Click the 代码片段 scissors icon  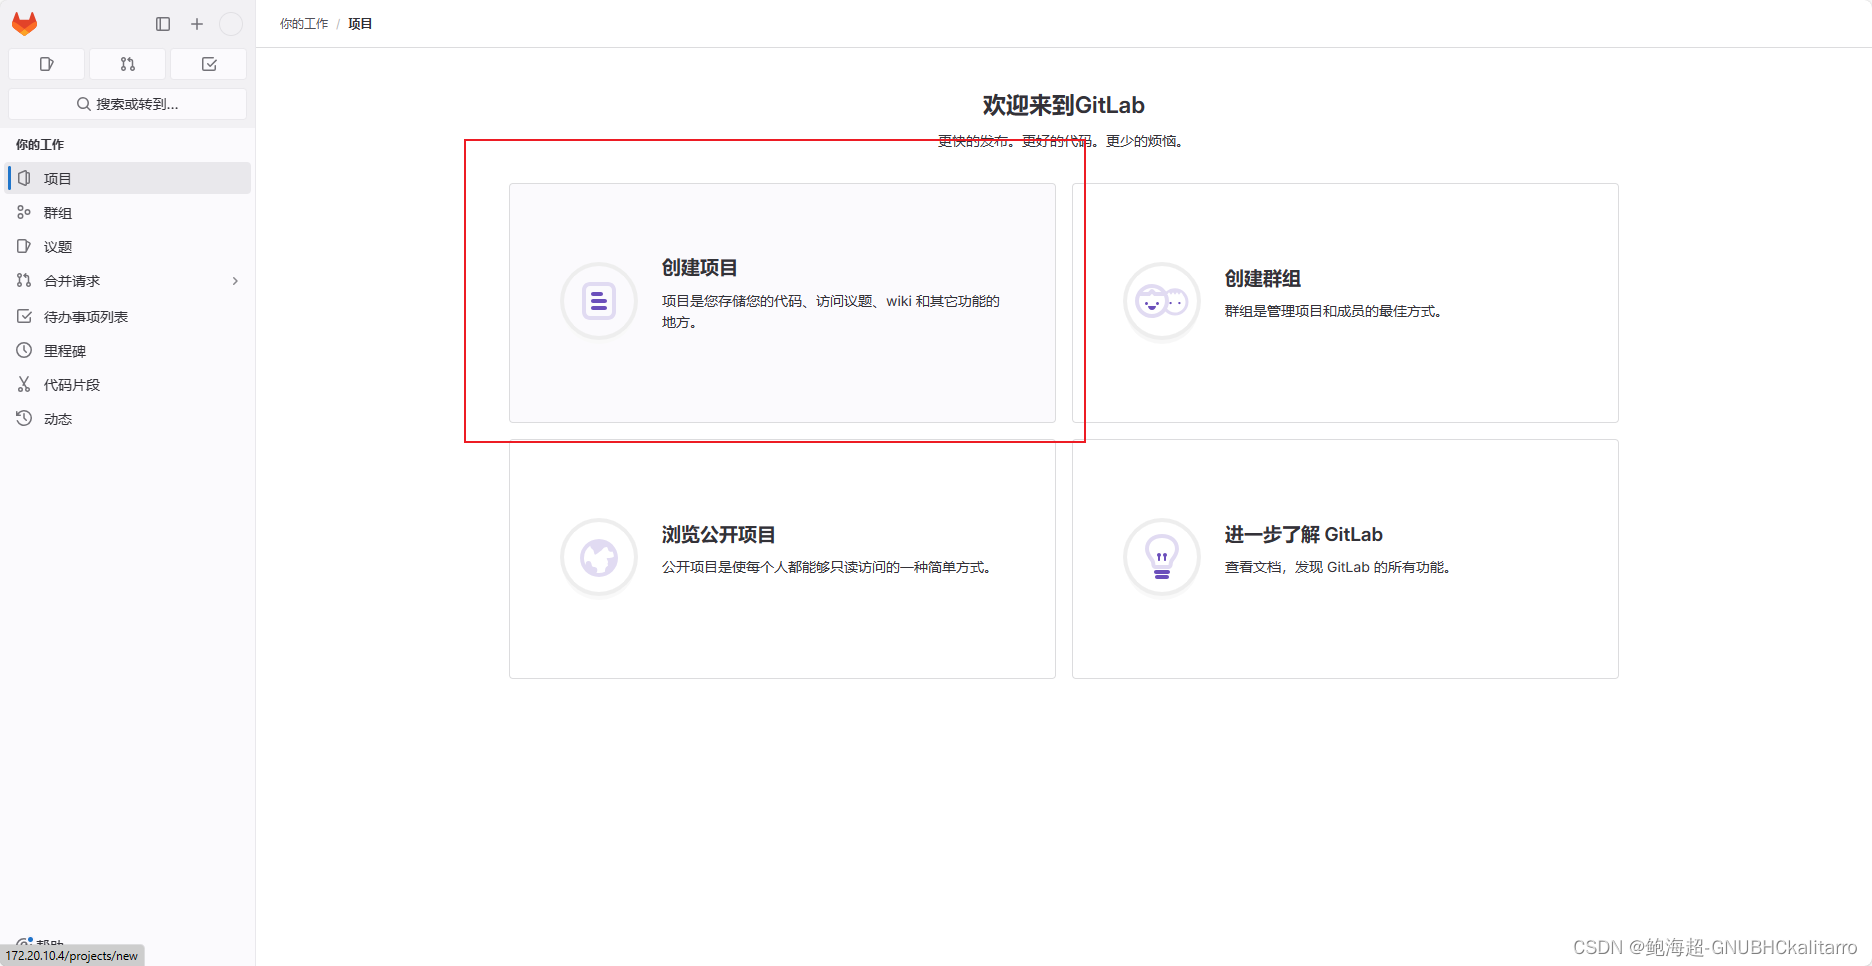24,384
